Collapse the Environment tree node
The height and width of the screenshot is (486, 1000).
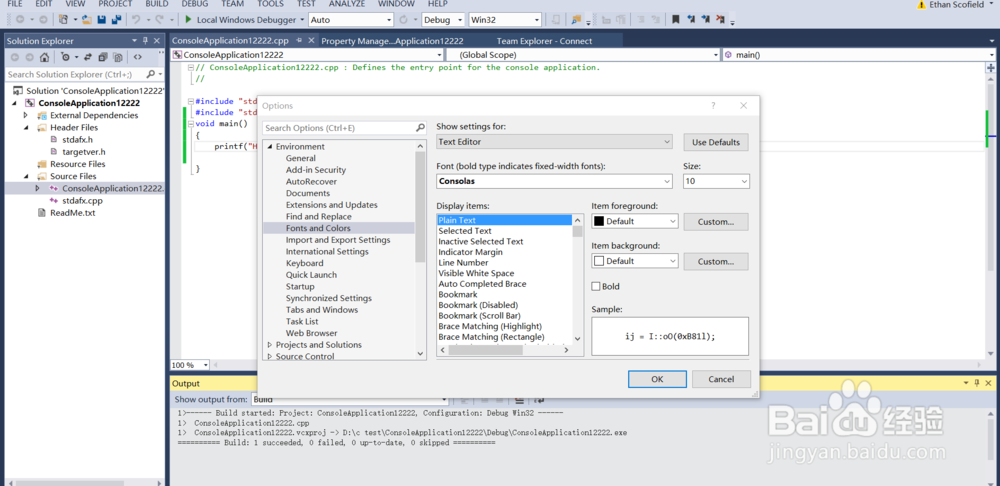pos(270,147)
